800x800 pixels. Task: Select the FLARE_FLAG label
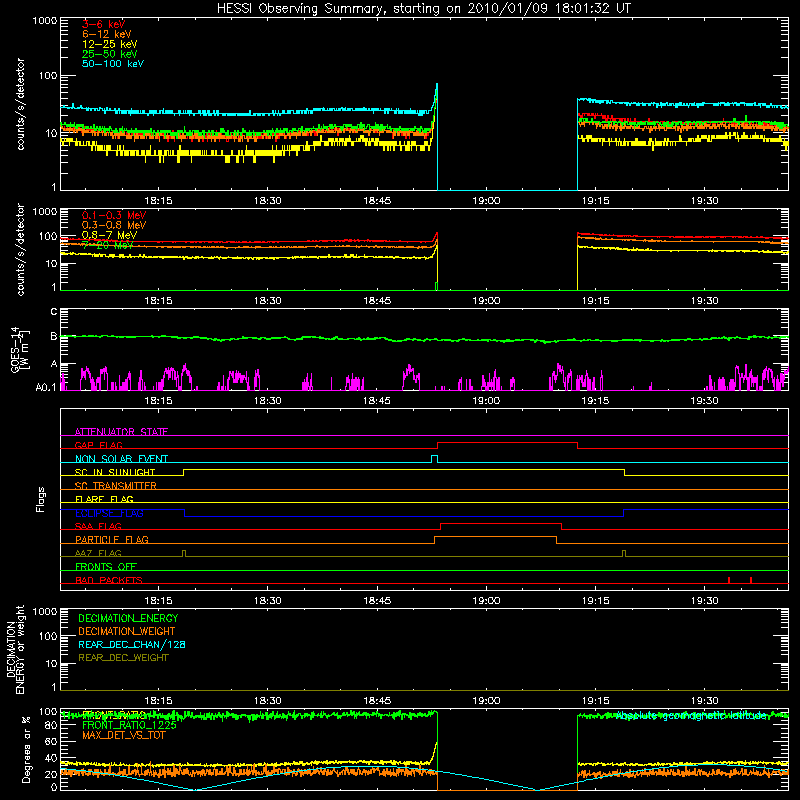point(104,499)
